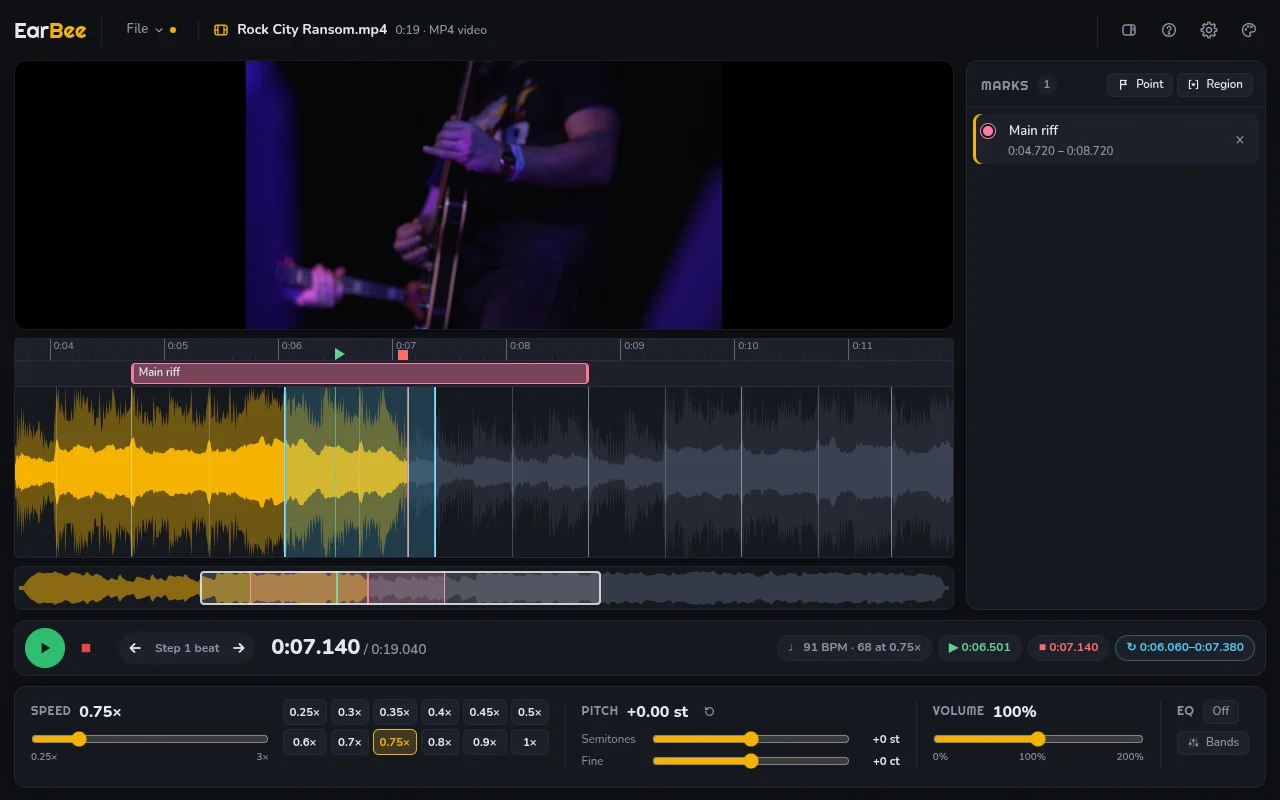The width and height of the screenshot is (1280, 800).
Task: Toggle the EQ Off switch
Action: click(x=1220, y=712)
